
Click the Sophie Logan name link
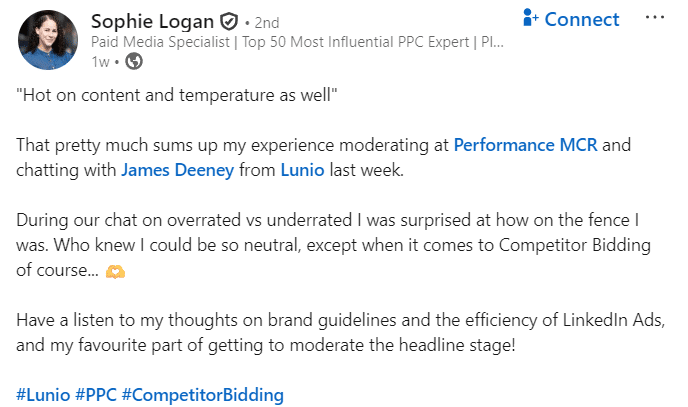click(152, 22)
